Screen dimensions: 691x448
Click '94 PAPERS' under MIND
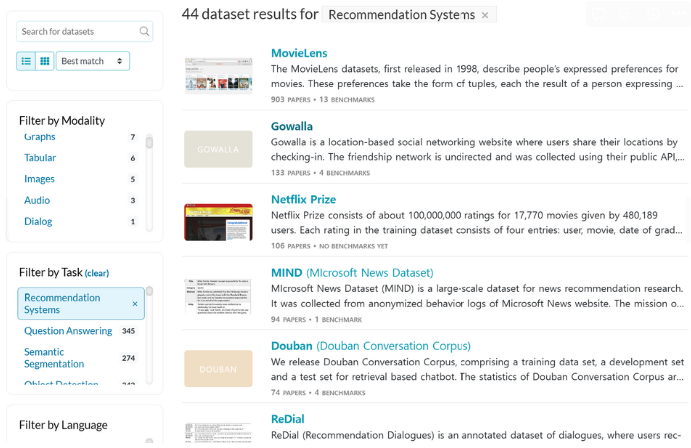[x=288, y=319]
